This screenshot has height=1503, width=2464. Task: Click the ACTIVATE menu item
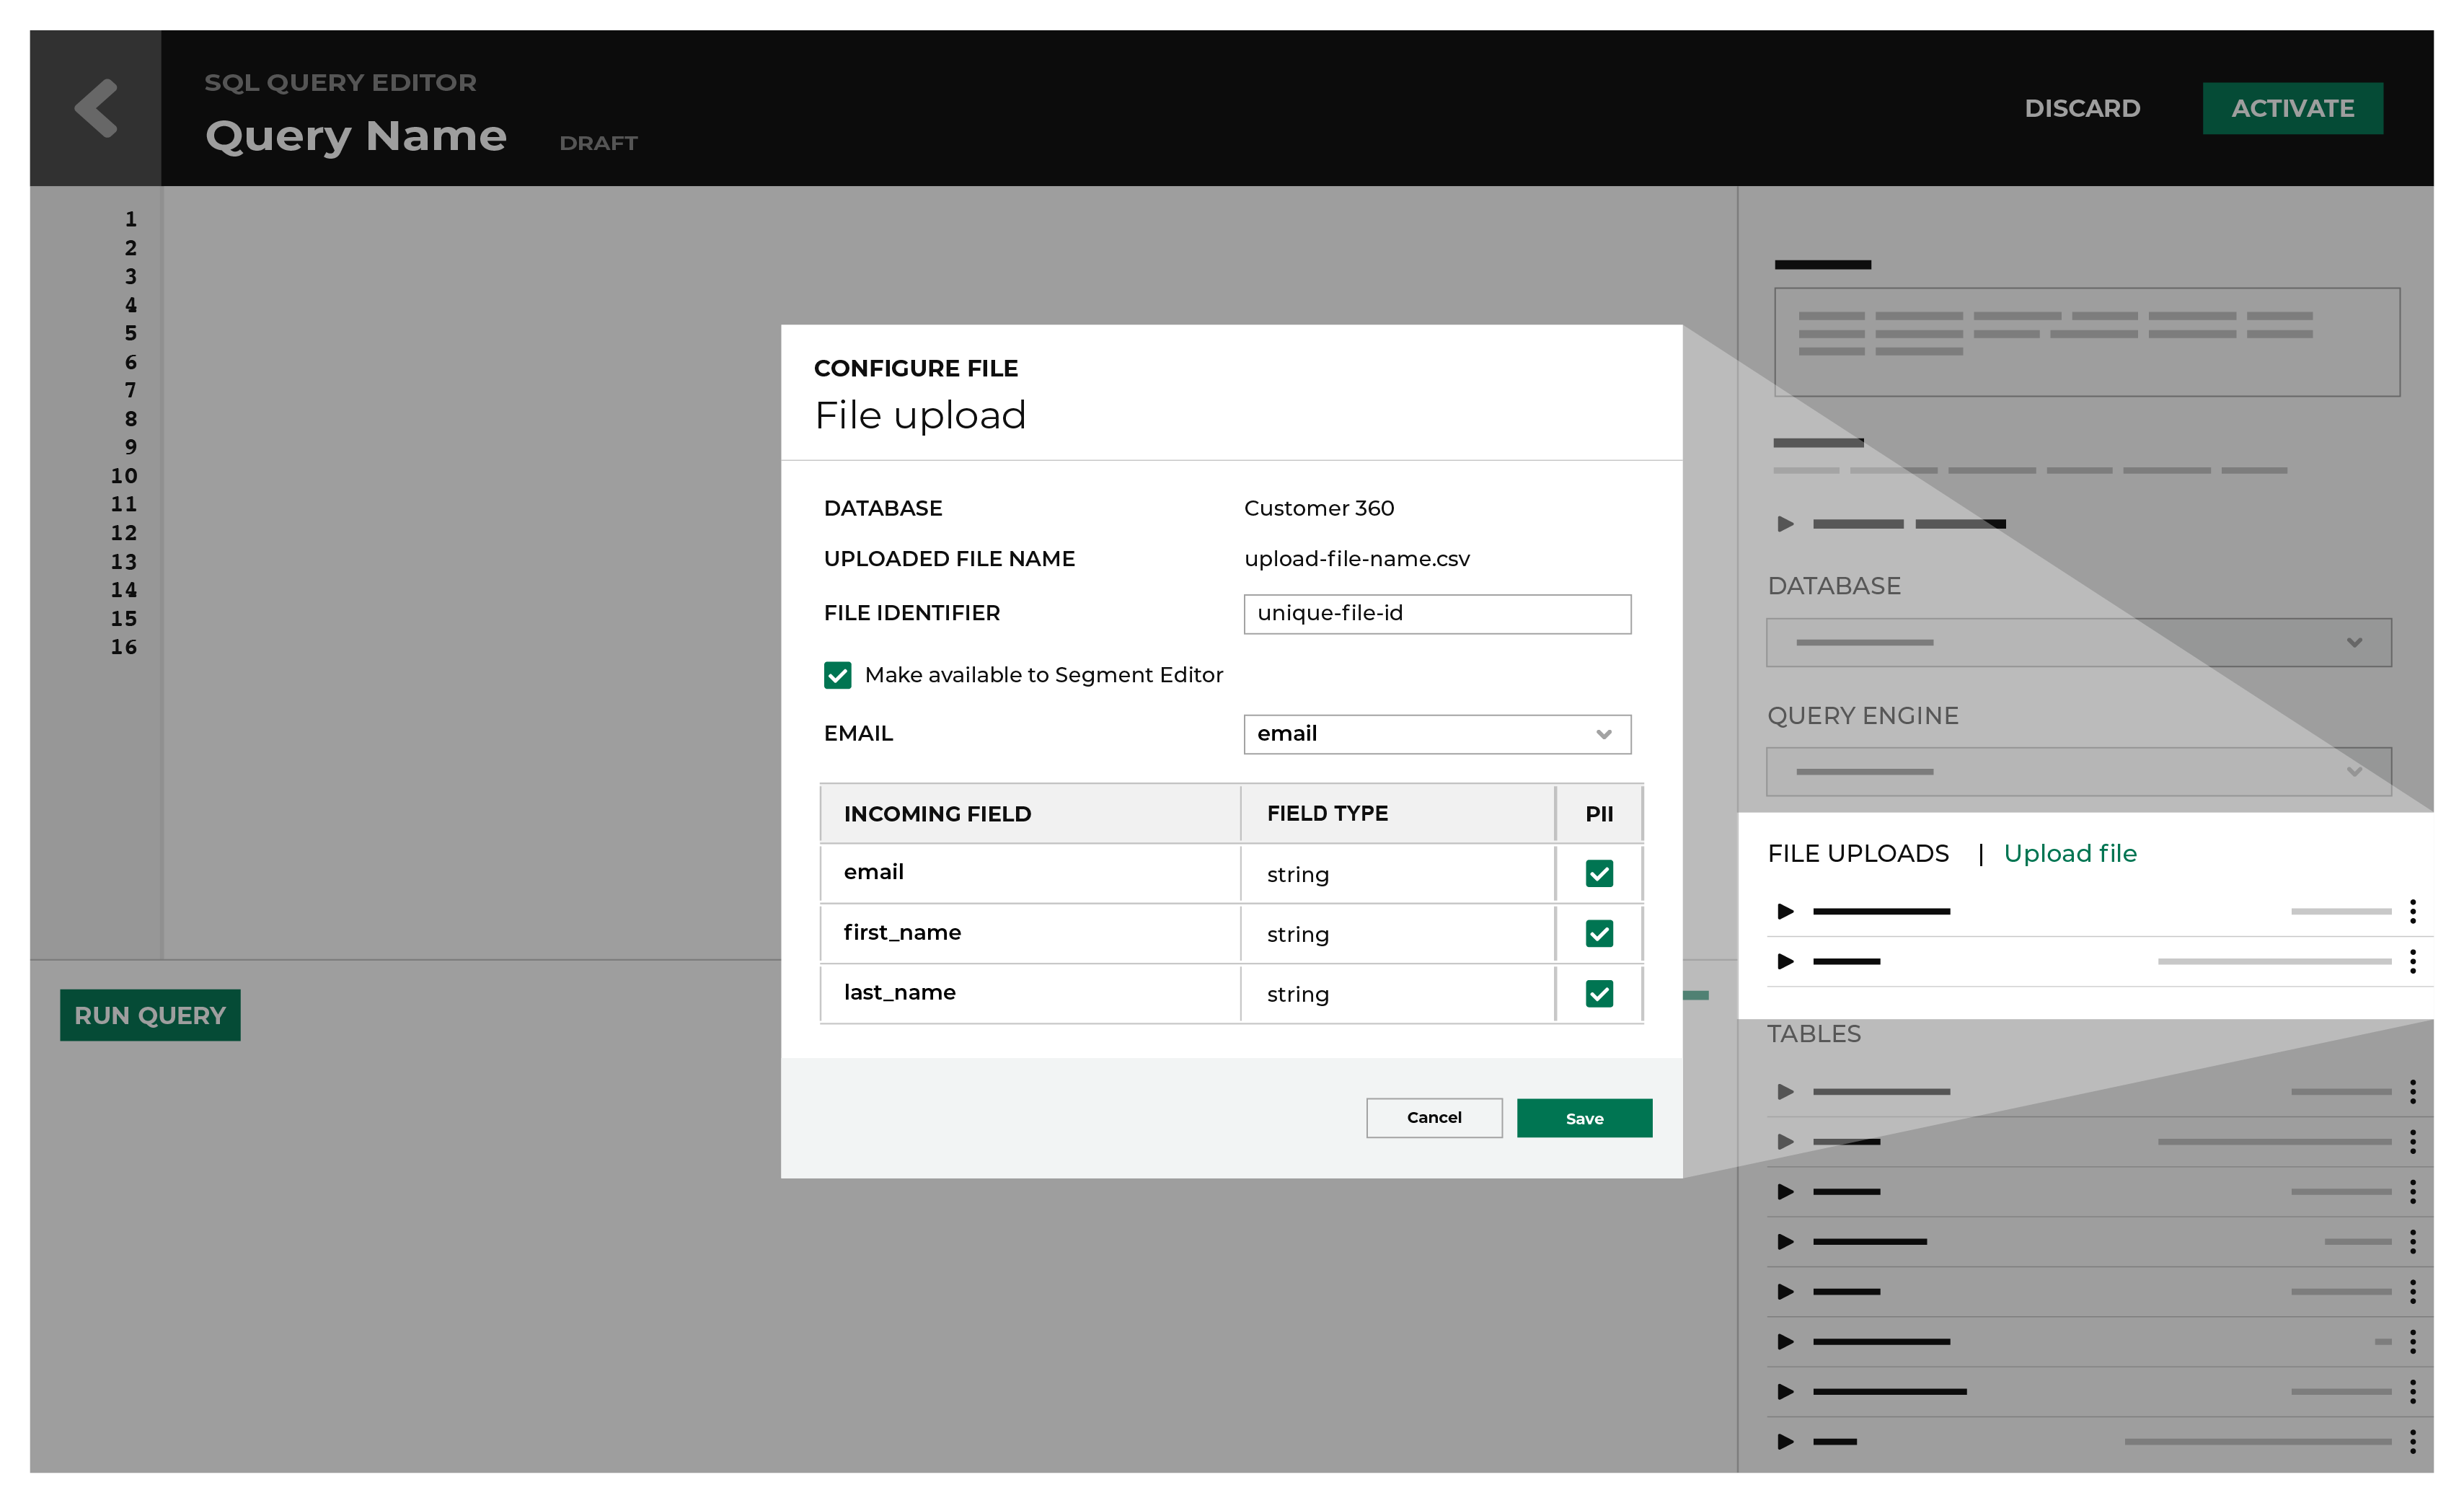coord(2293,107)
